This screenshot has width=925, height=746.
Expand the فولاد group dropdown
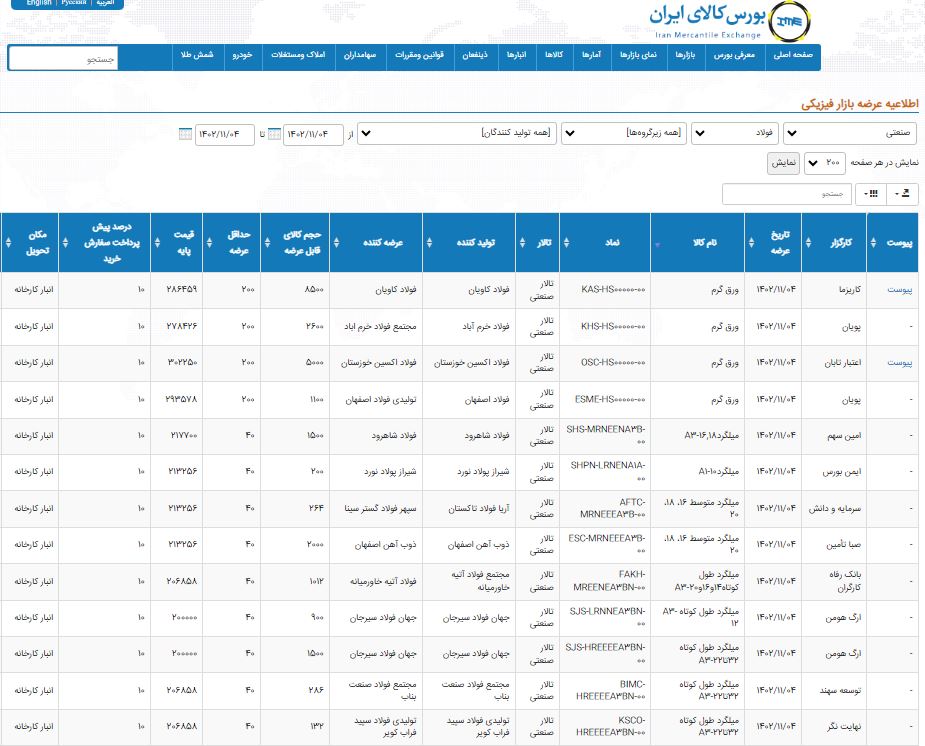pos(735,133)
